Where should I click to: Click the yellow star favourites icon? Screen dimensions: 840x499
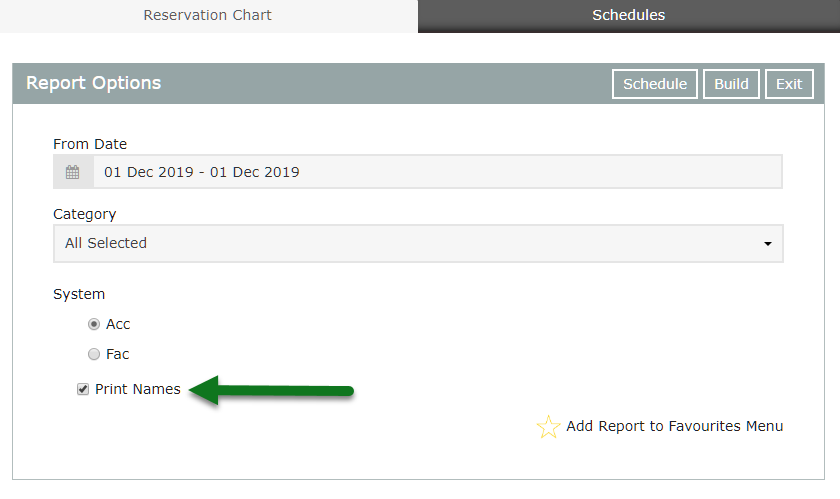[x=548, y=427]
